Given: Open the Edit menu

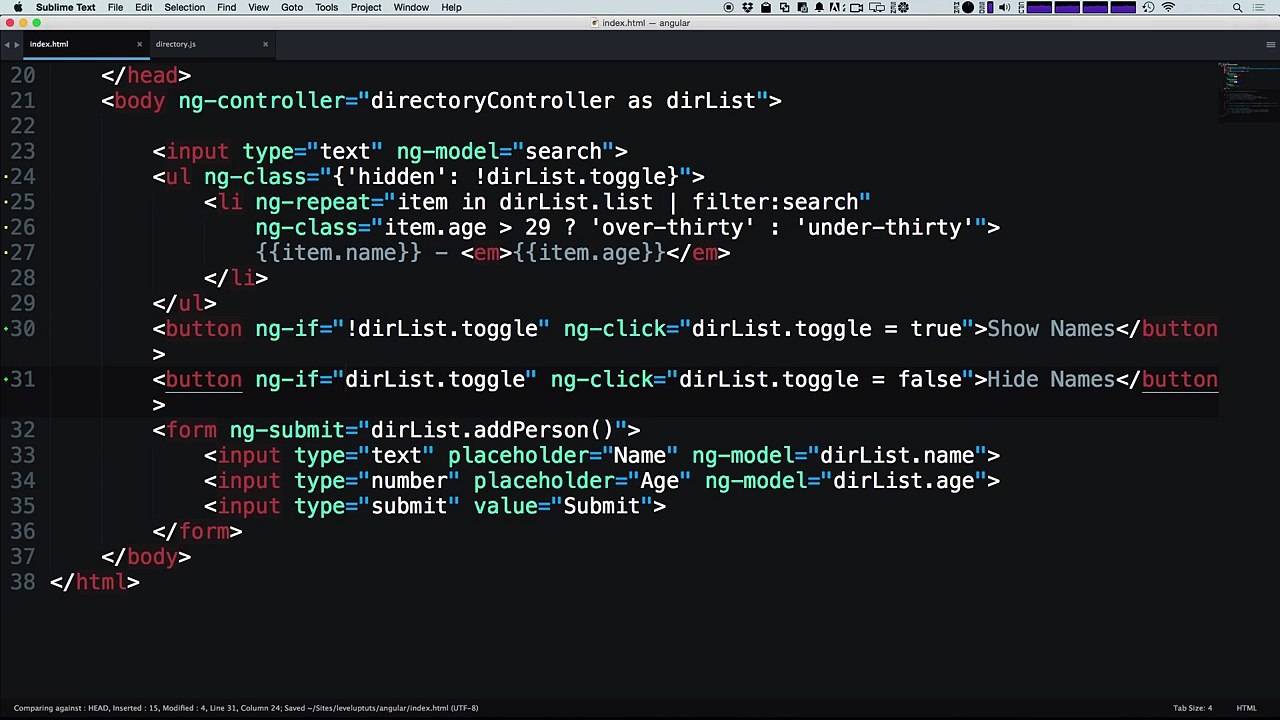Looking at the screenshot, I should click(144, 7).
